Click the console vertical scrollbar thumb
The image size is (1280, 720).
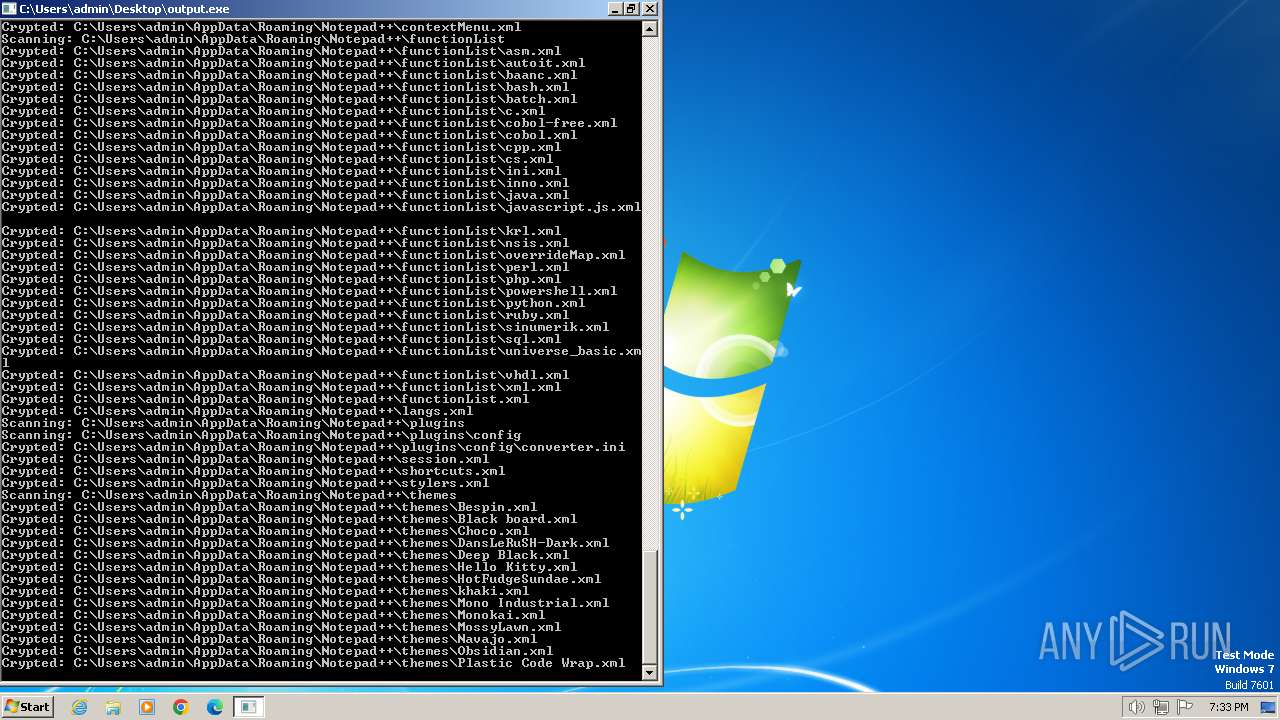coord(650,606)
